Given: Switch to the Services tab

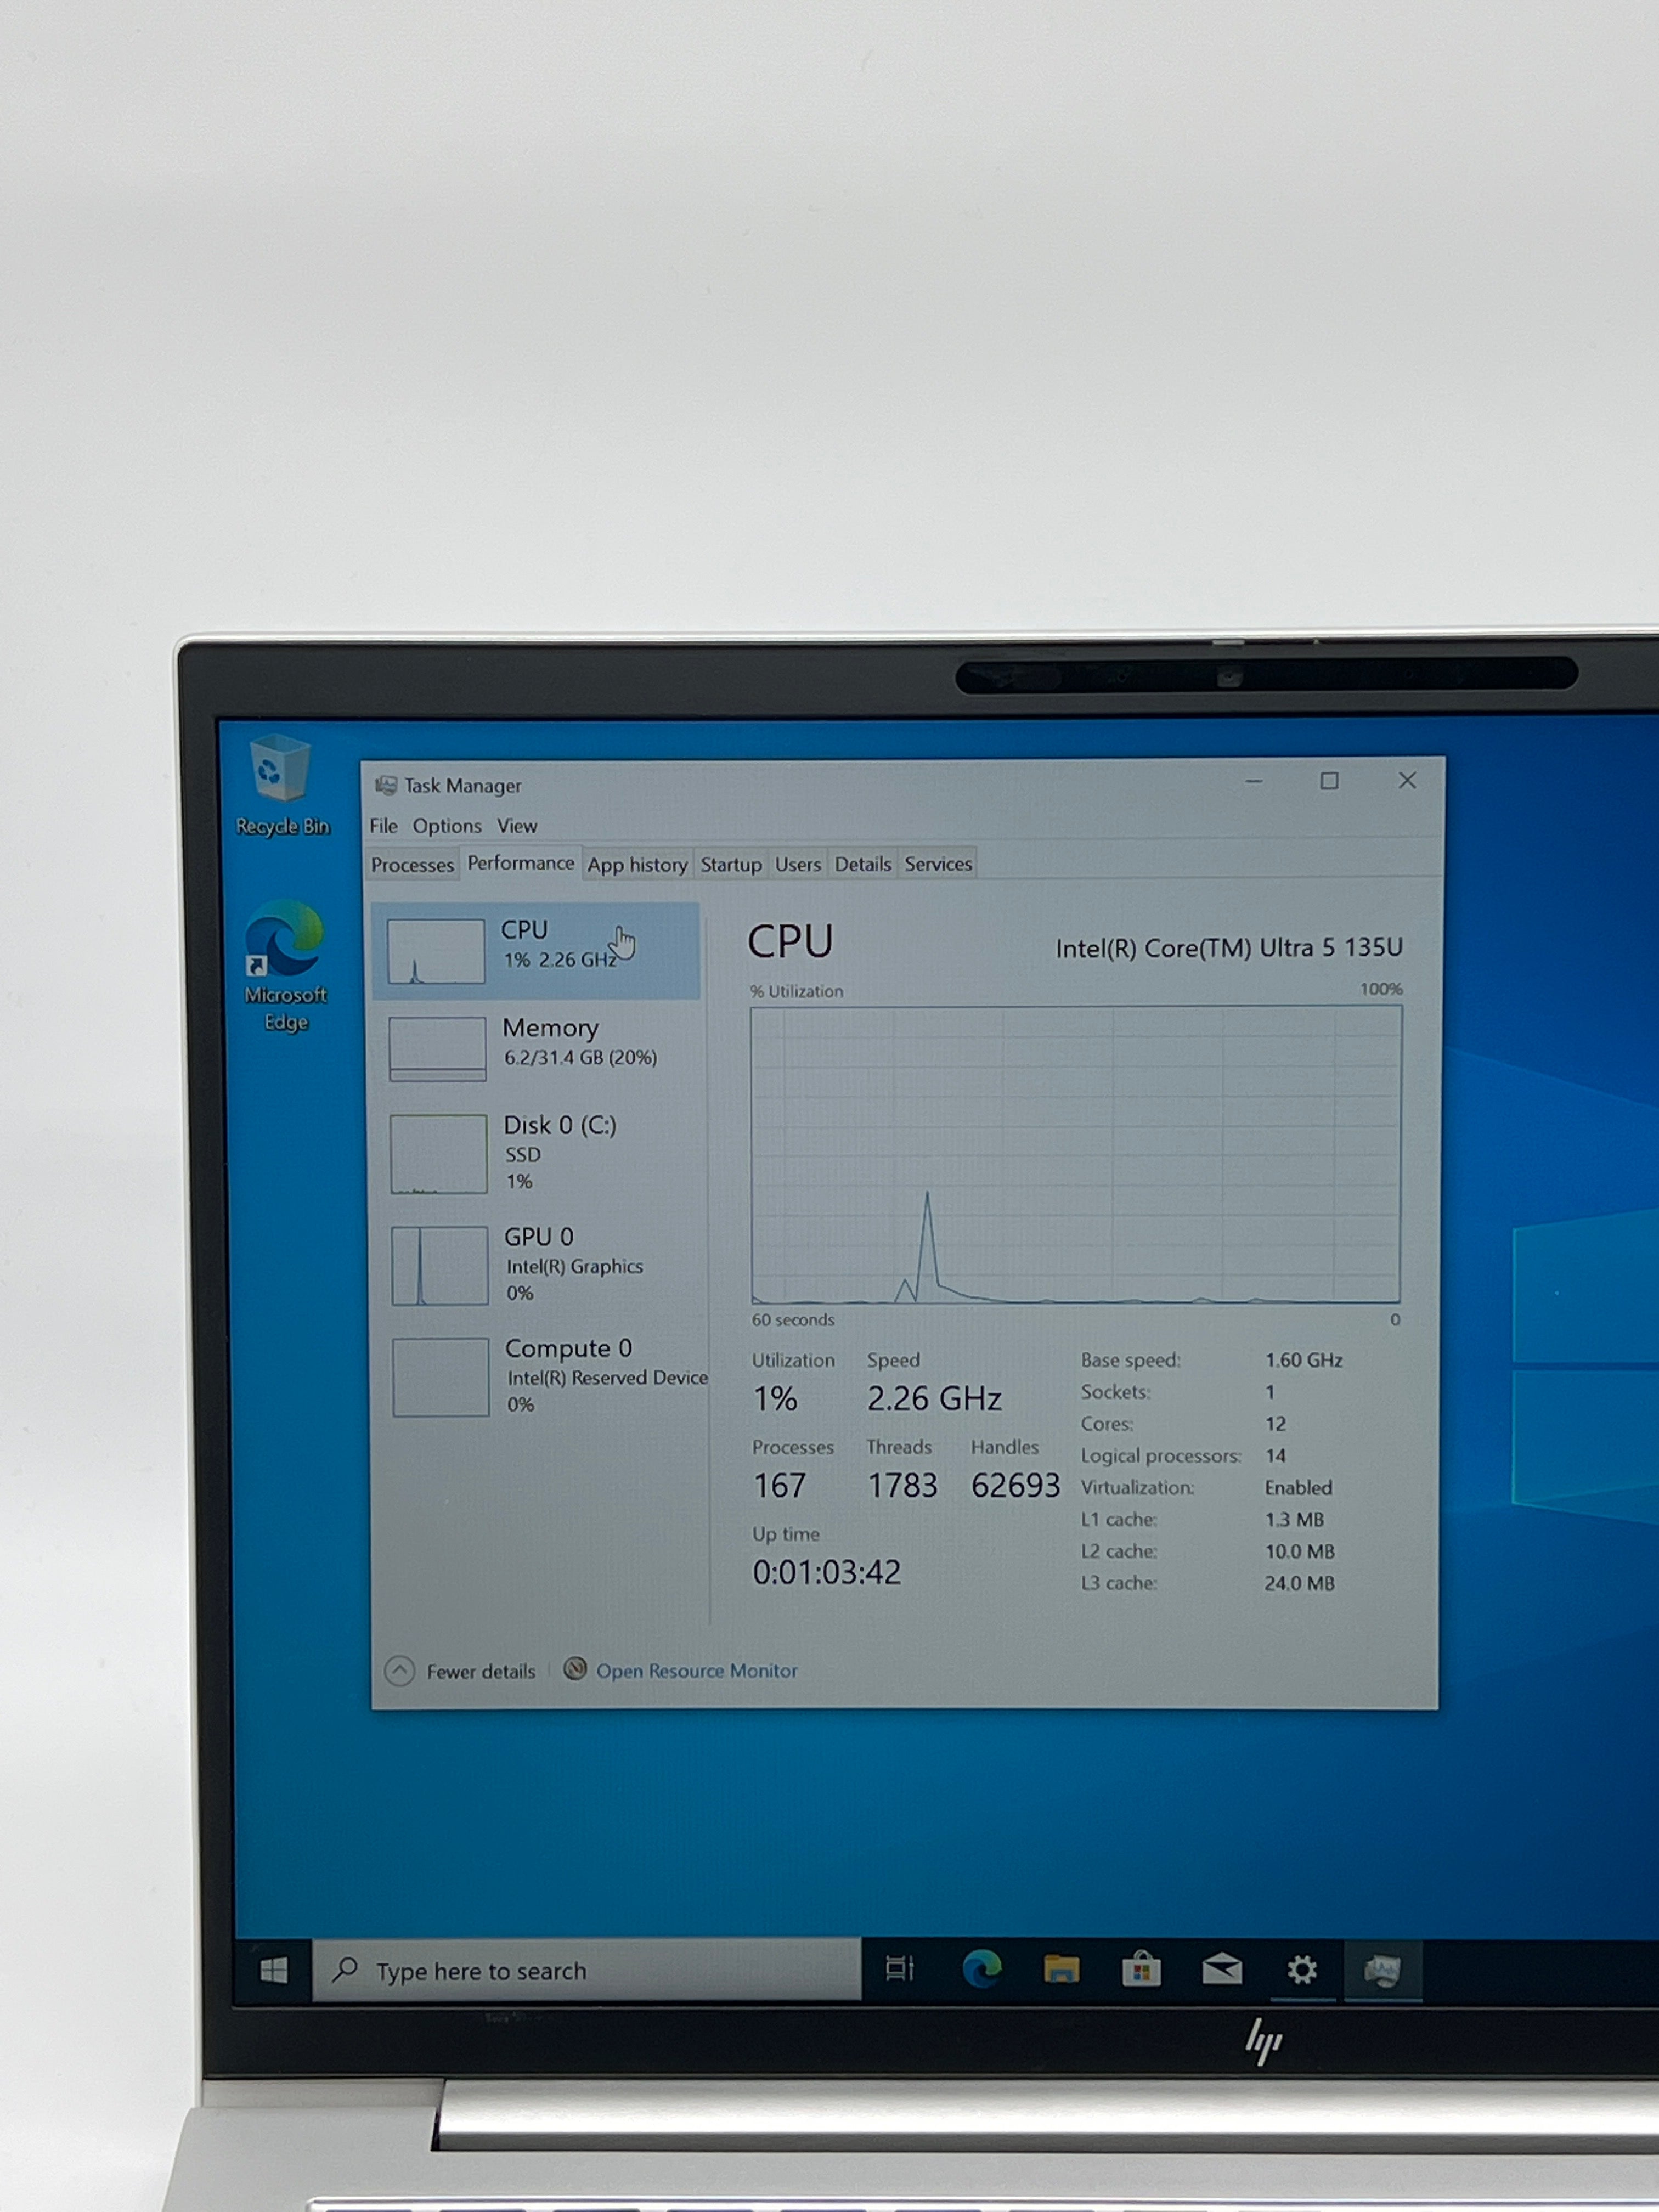Looking at the screenshot, I should coord(938,864).
